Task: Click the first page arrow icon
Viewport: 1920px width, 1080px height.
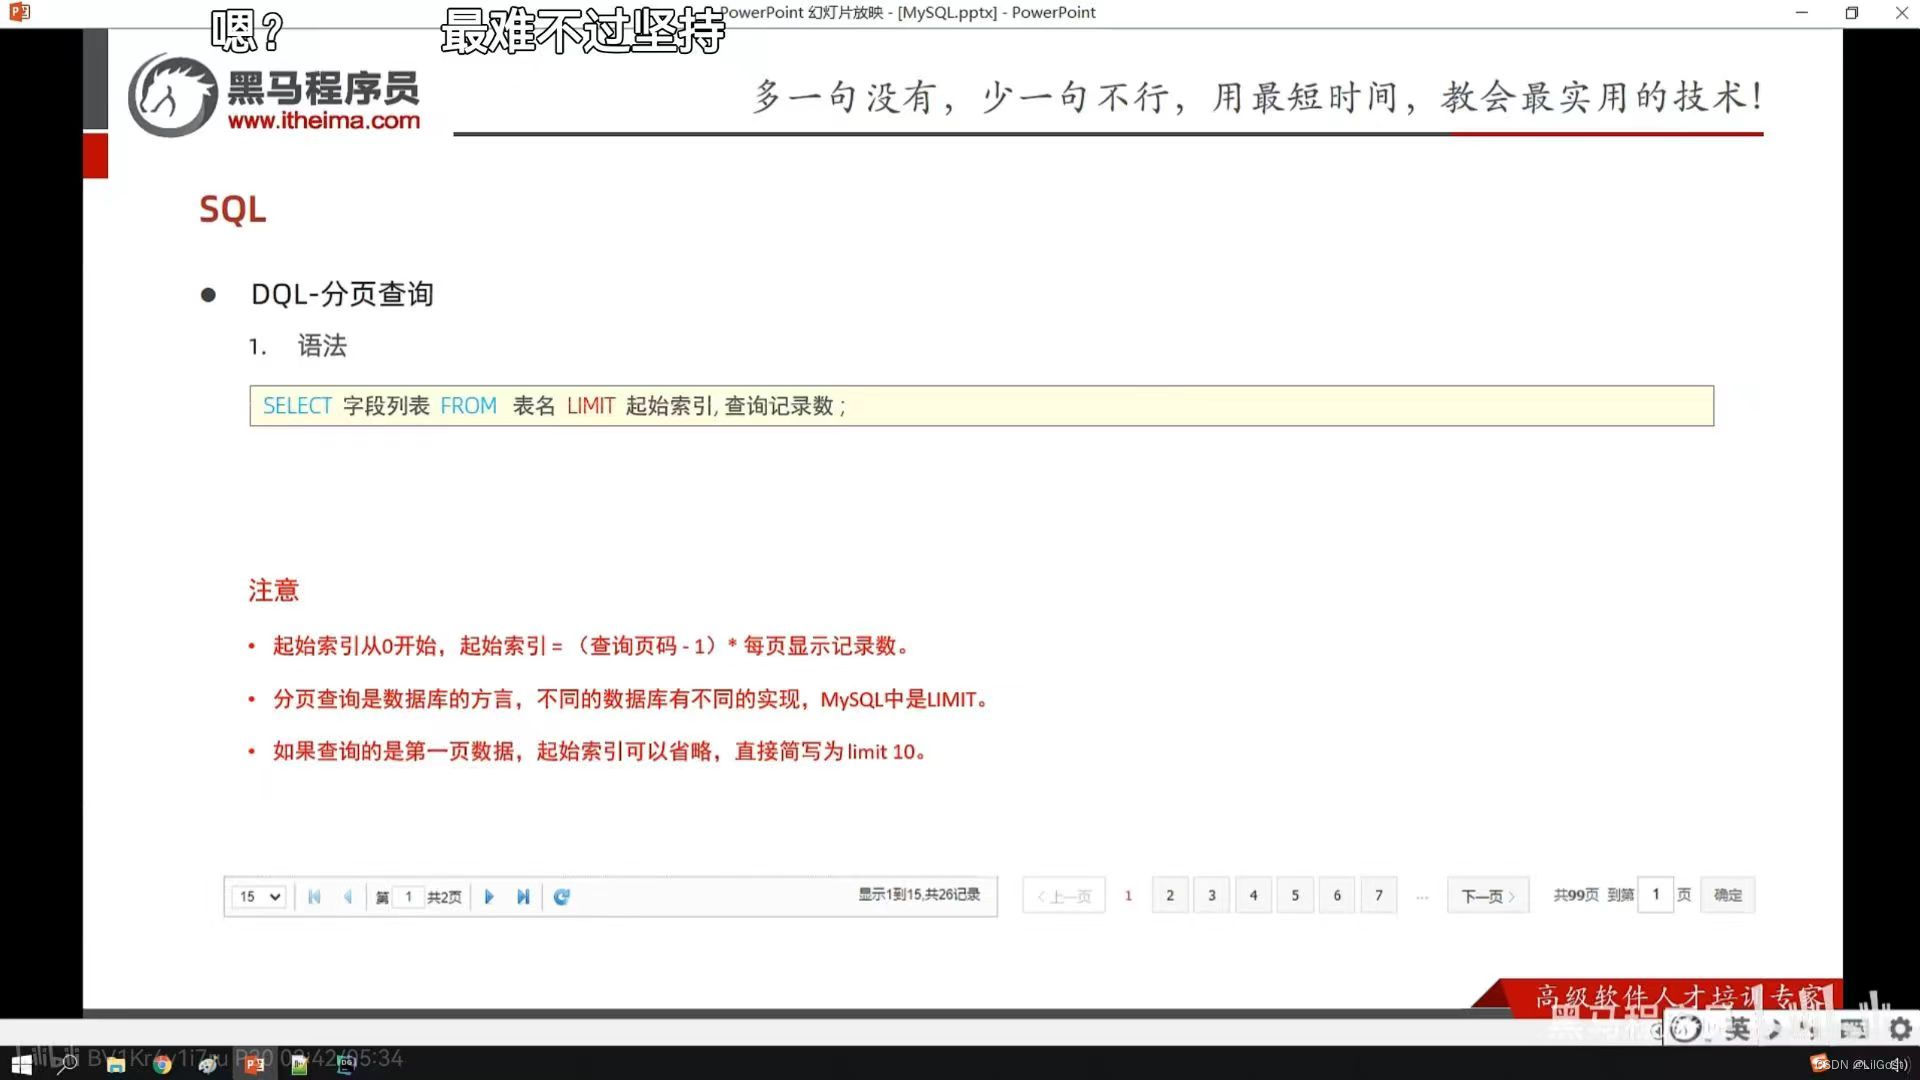Action: [314, 897]
